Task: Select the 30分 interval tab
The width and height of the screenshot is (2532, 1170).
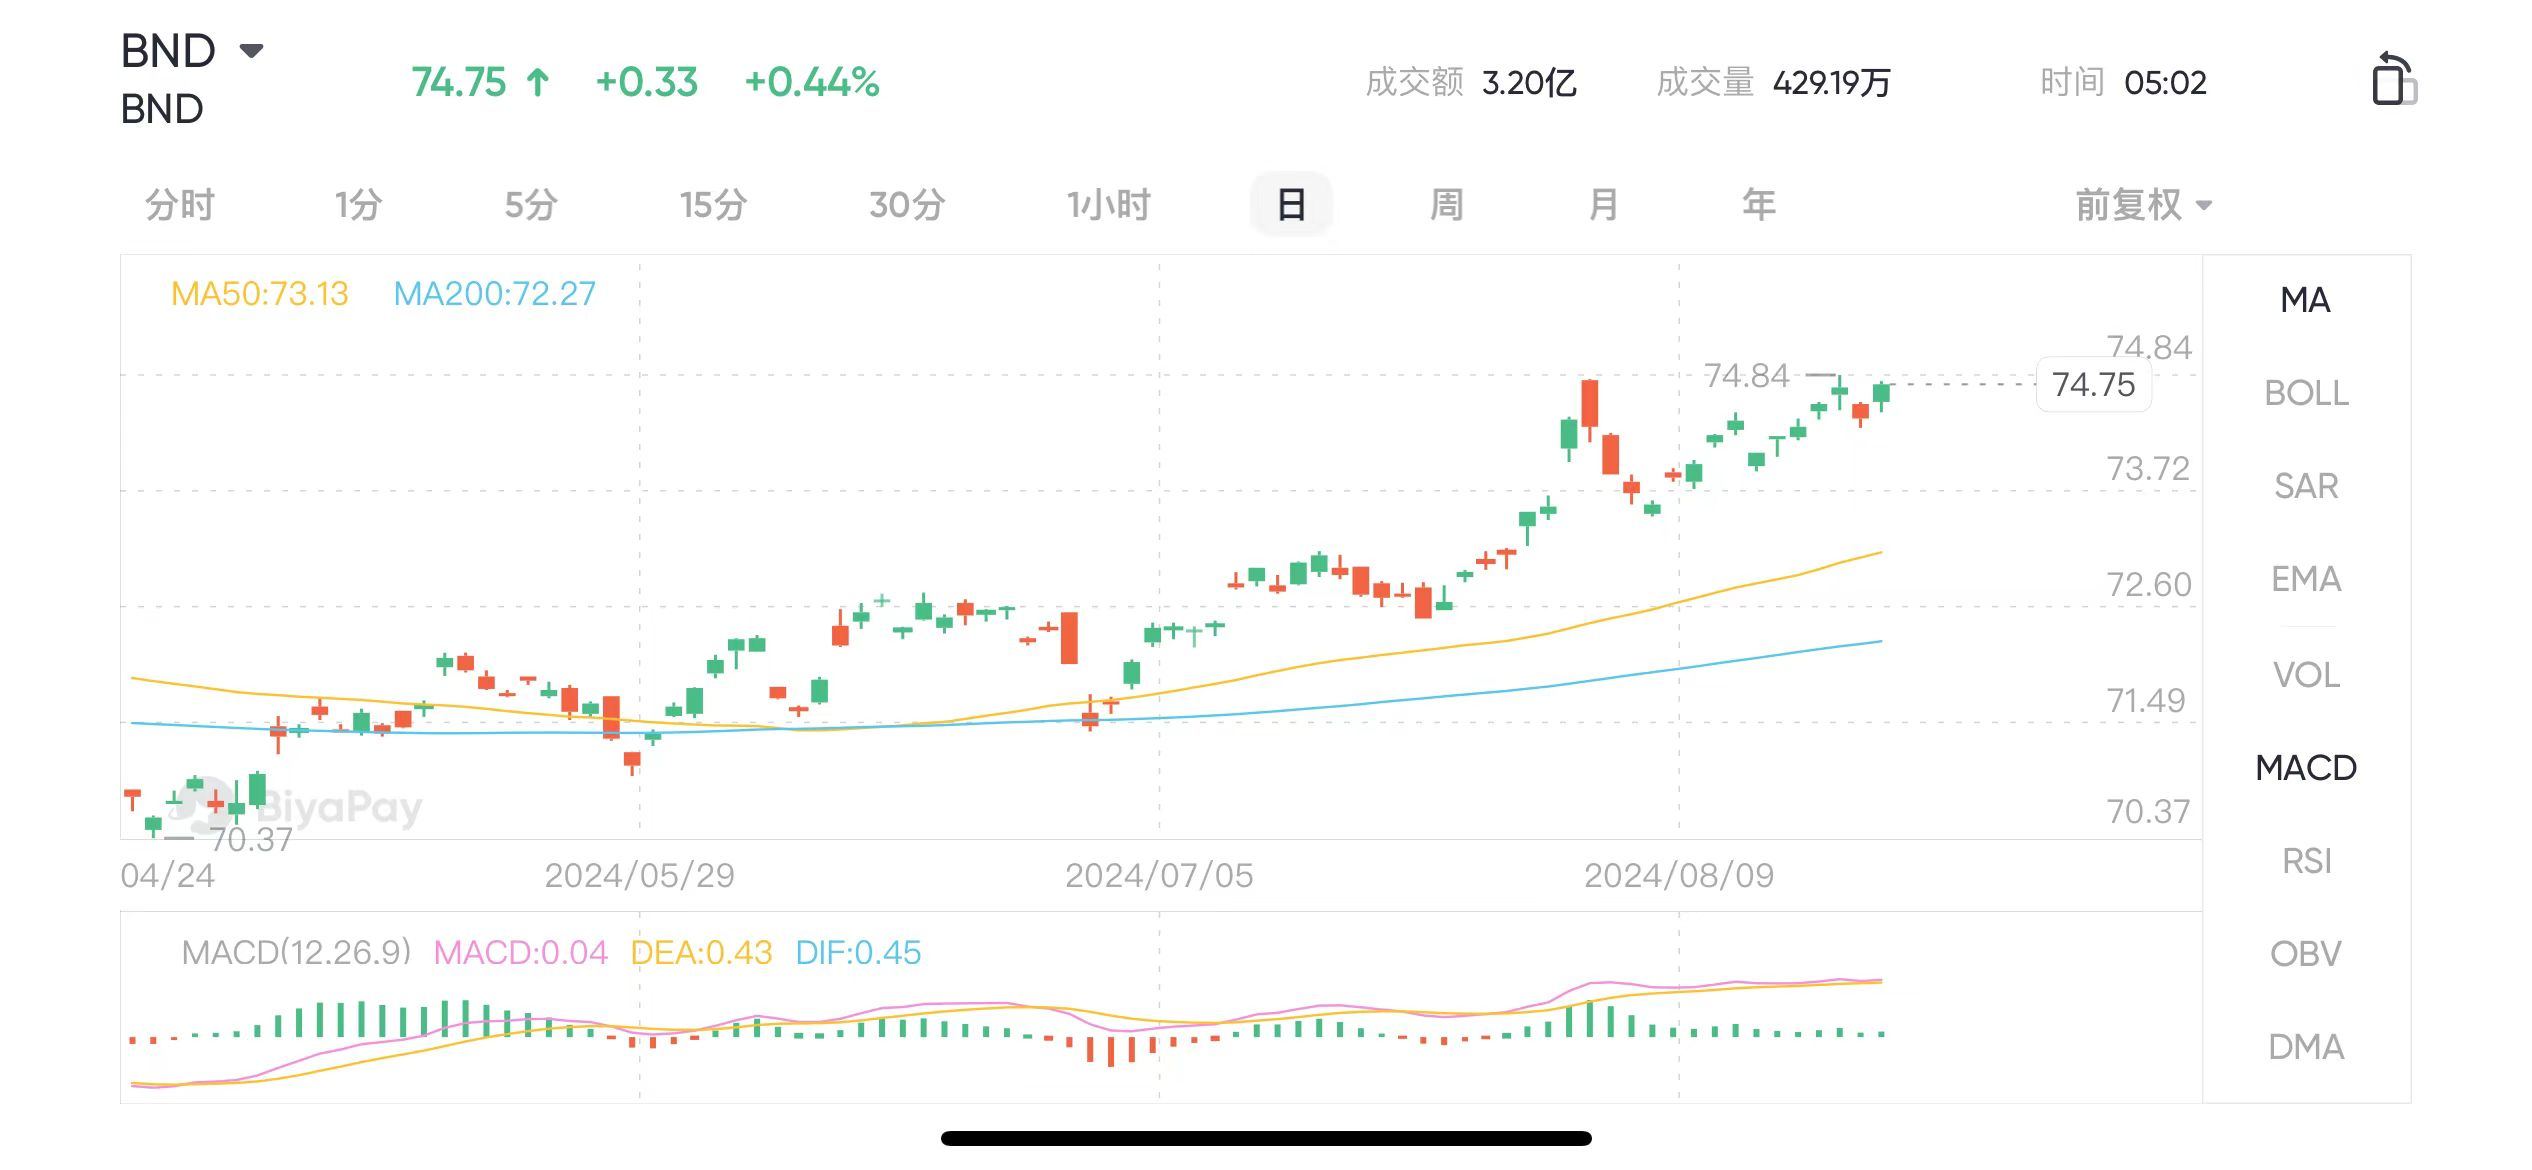Action: click(907, 205)
